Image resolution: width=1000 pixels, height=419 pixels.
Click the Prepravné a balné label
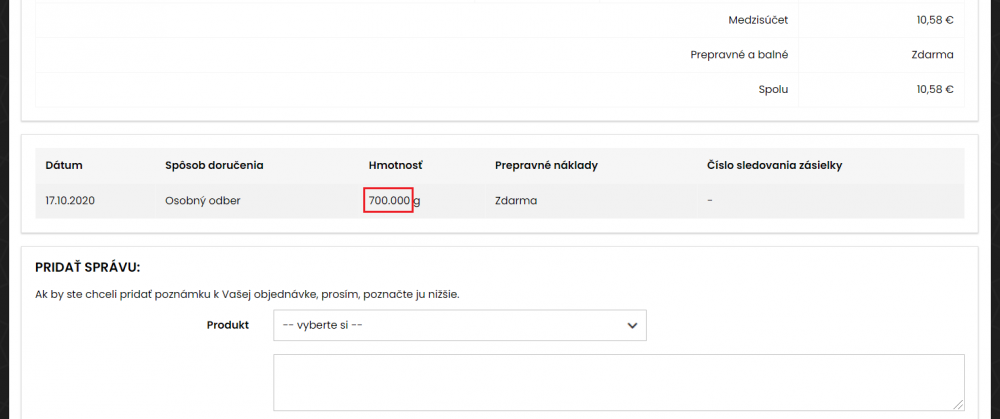pyautogui.click(x=739, y=55)
